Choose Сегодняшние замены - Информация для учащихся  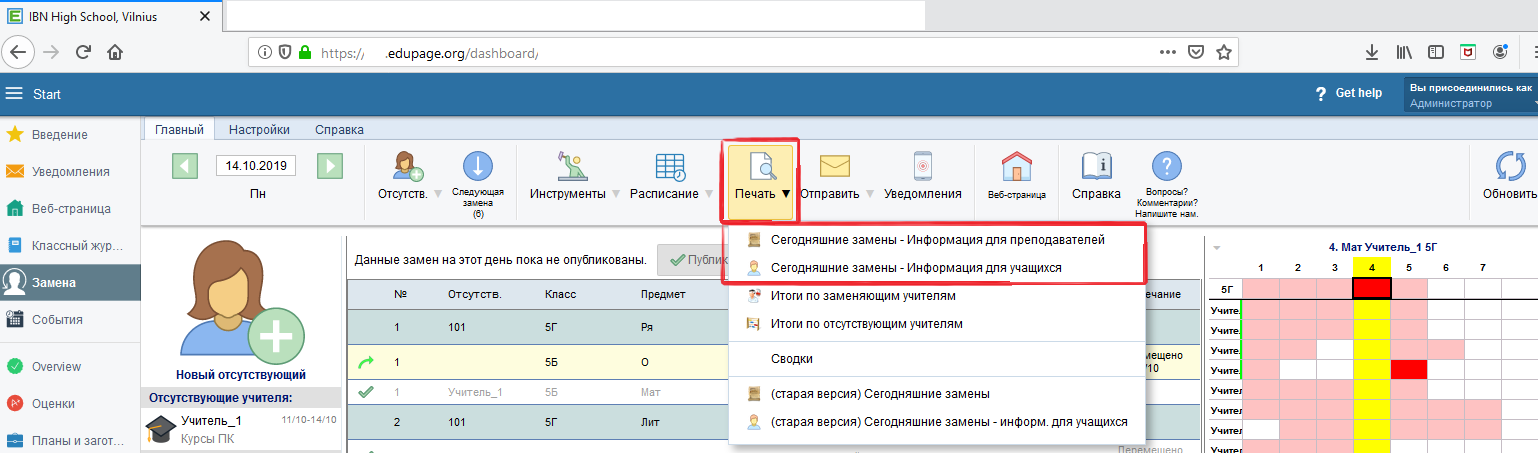point(937,268)
